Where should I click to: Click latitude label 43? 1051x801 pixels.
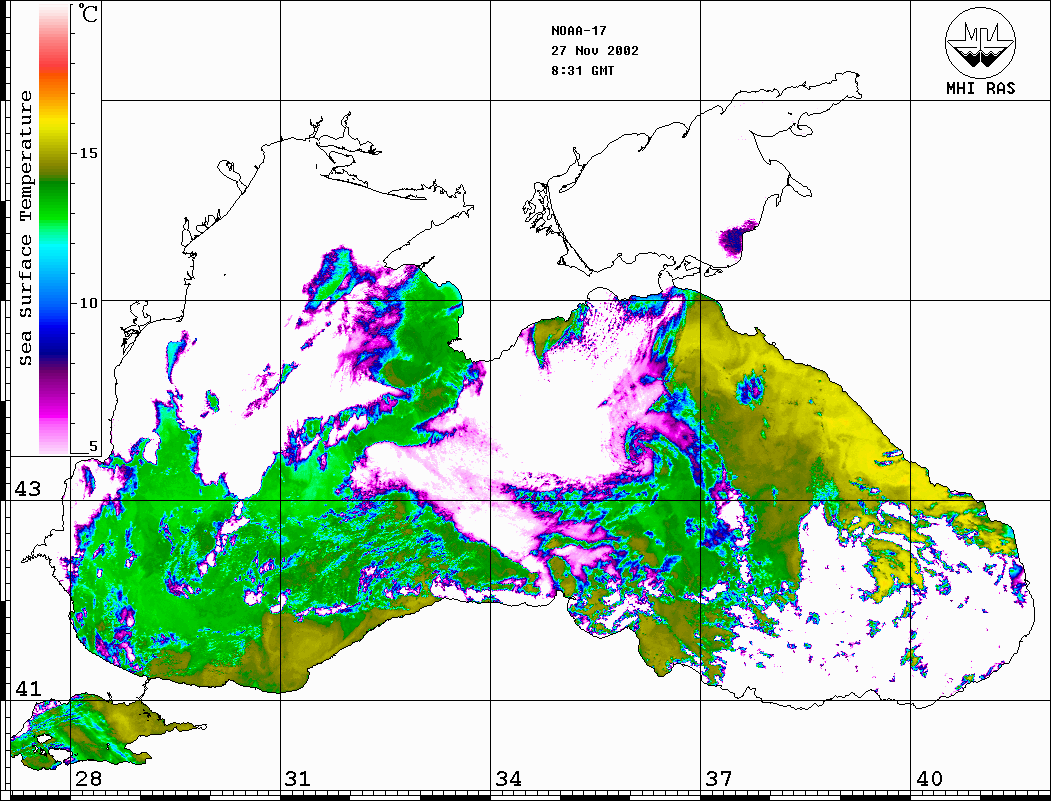[x=28, y=489]
